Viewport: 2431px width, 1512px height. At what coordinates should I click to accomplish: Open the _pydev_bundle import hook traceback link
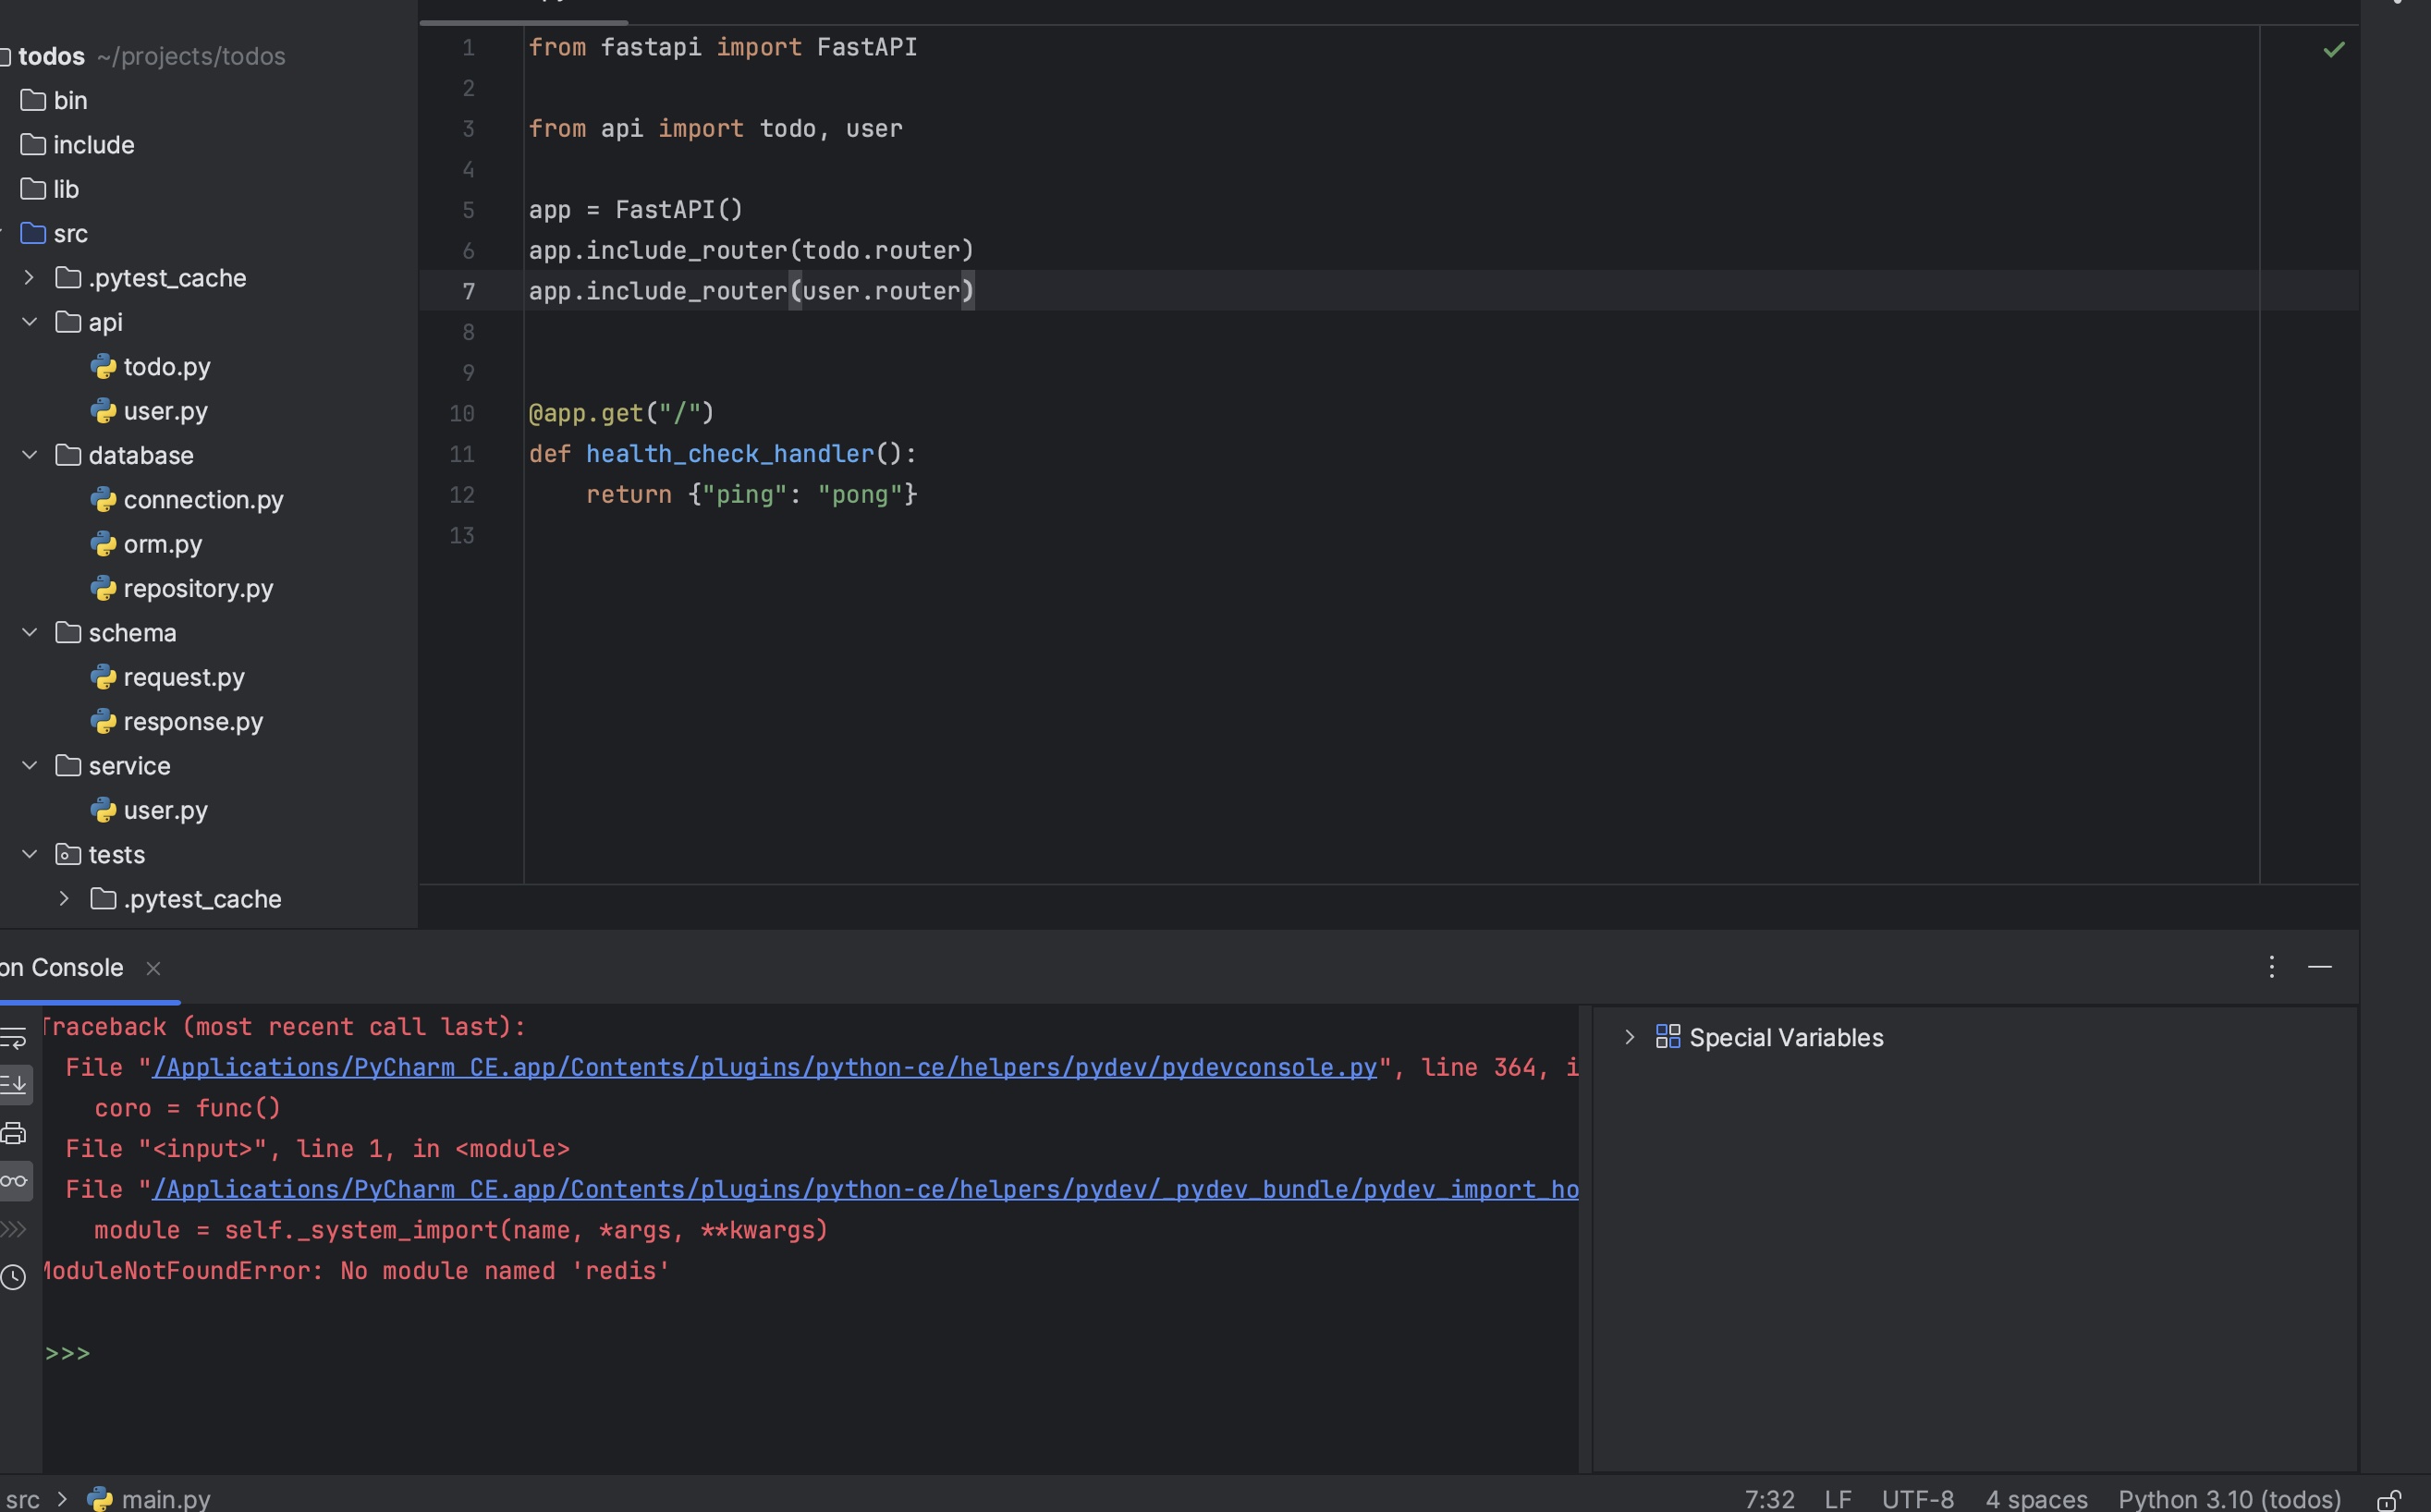tap(865, 1190)
